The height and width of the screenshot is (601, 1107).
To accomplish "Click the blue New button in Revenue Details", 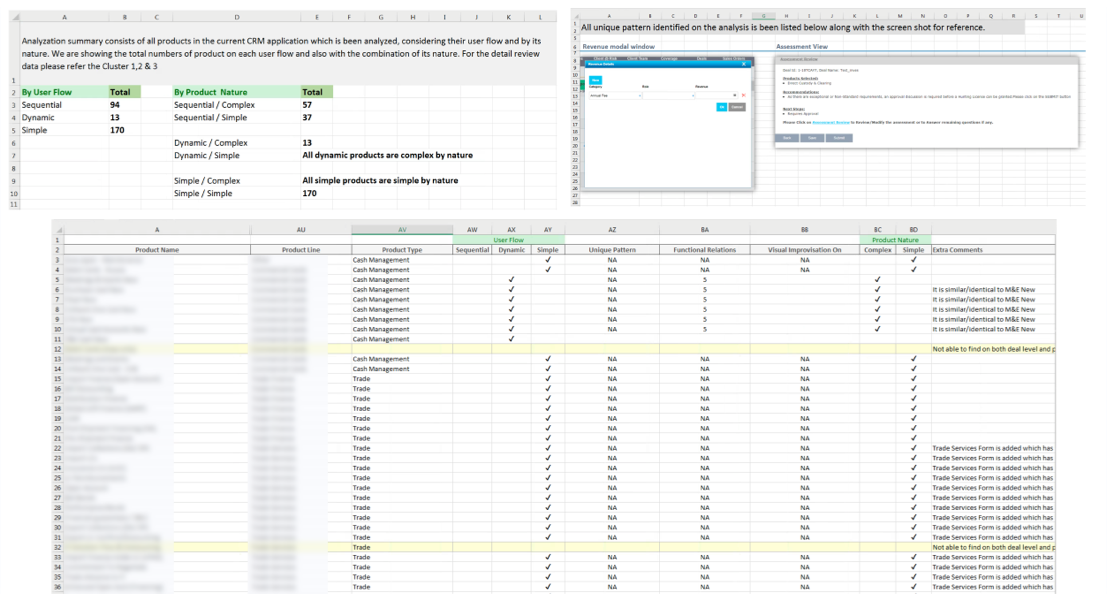I will [595, 80].
